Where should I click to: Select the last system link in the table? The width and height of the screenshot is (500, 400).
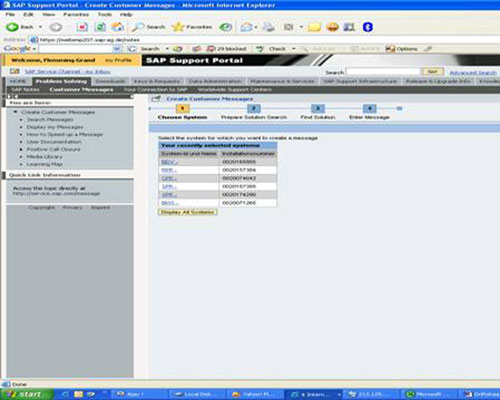point(170,203)
